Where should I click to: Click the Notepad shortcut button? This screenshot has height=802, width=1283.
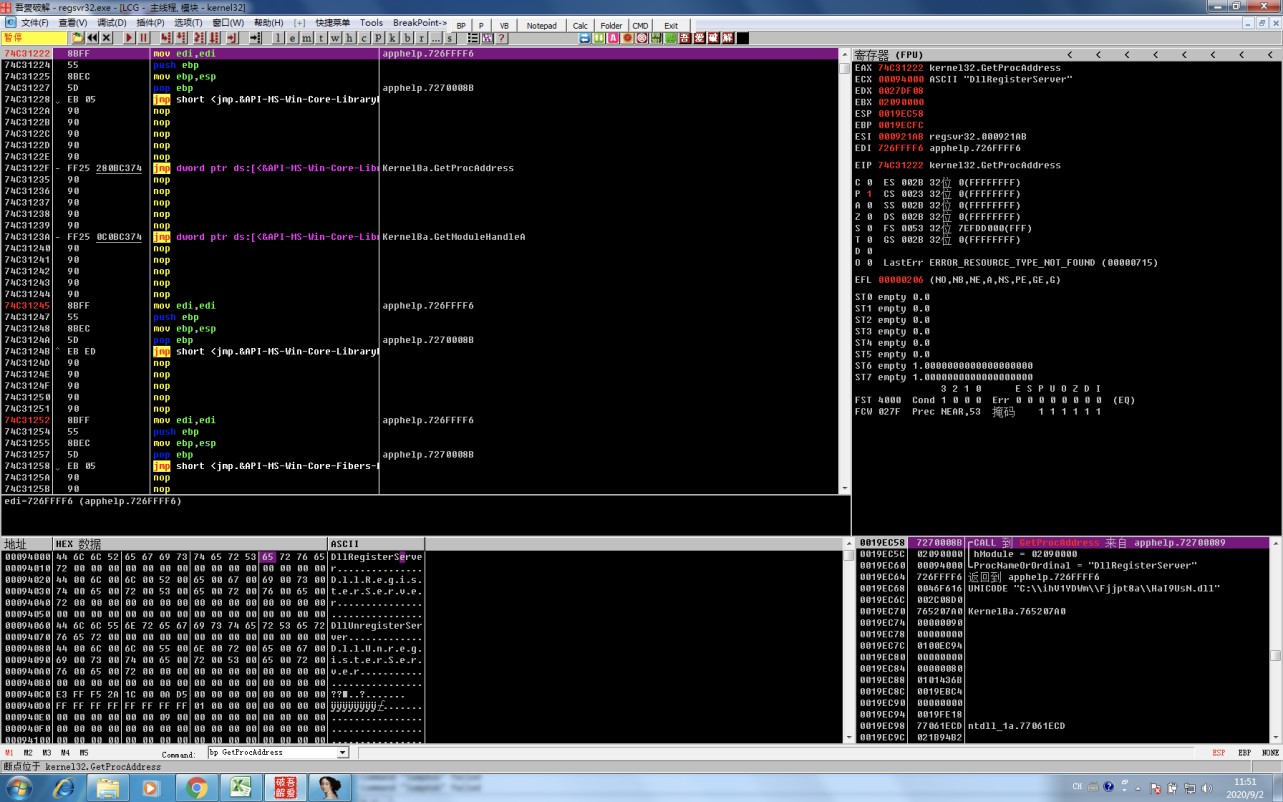tap(541, 25)
